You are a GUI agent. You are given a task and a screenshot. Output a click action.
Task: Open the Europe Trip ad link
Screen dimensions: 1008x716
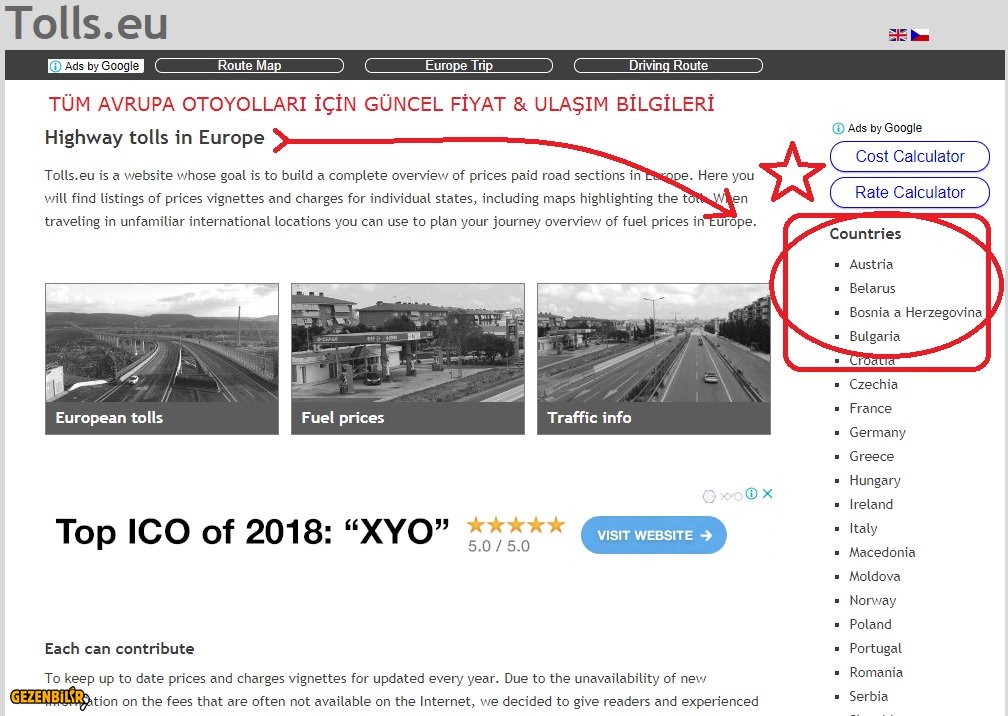pos(458,66)
